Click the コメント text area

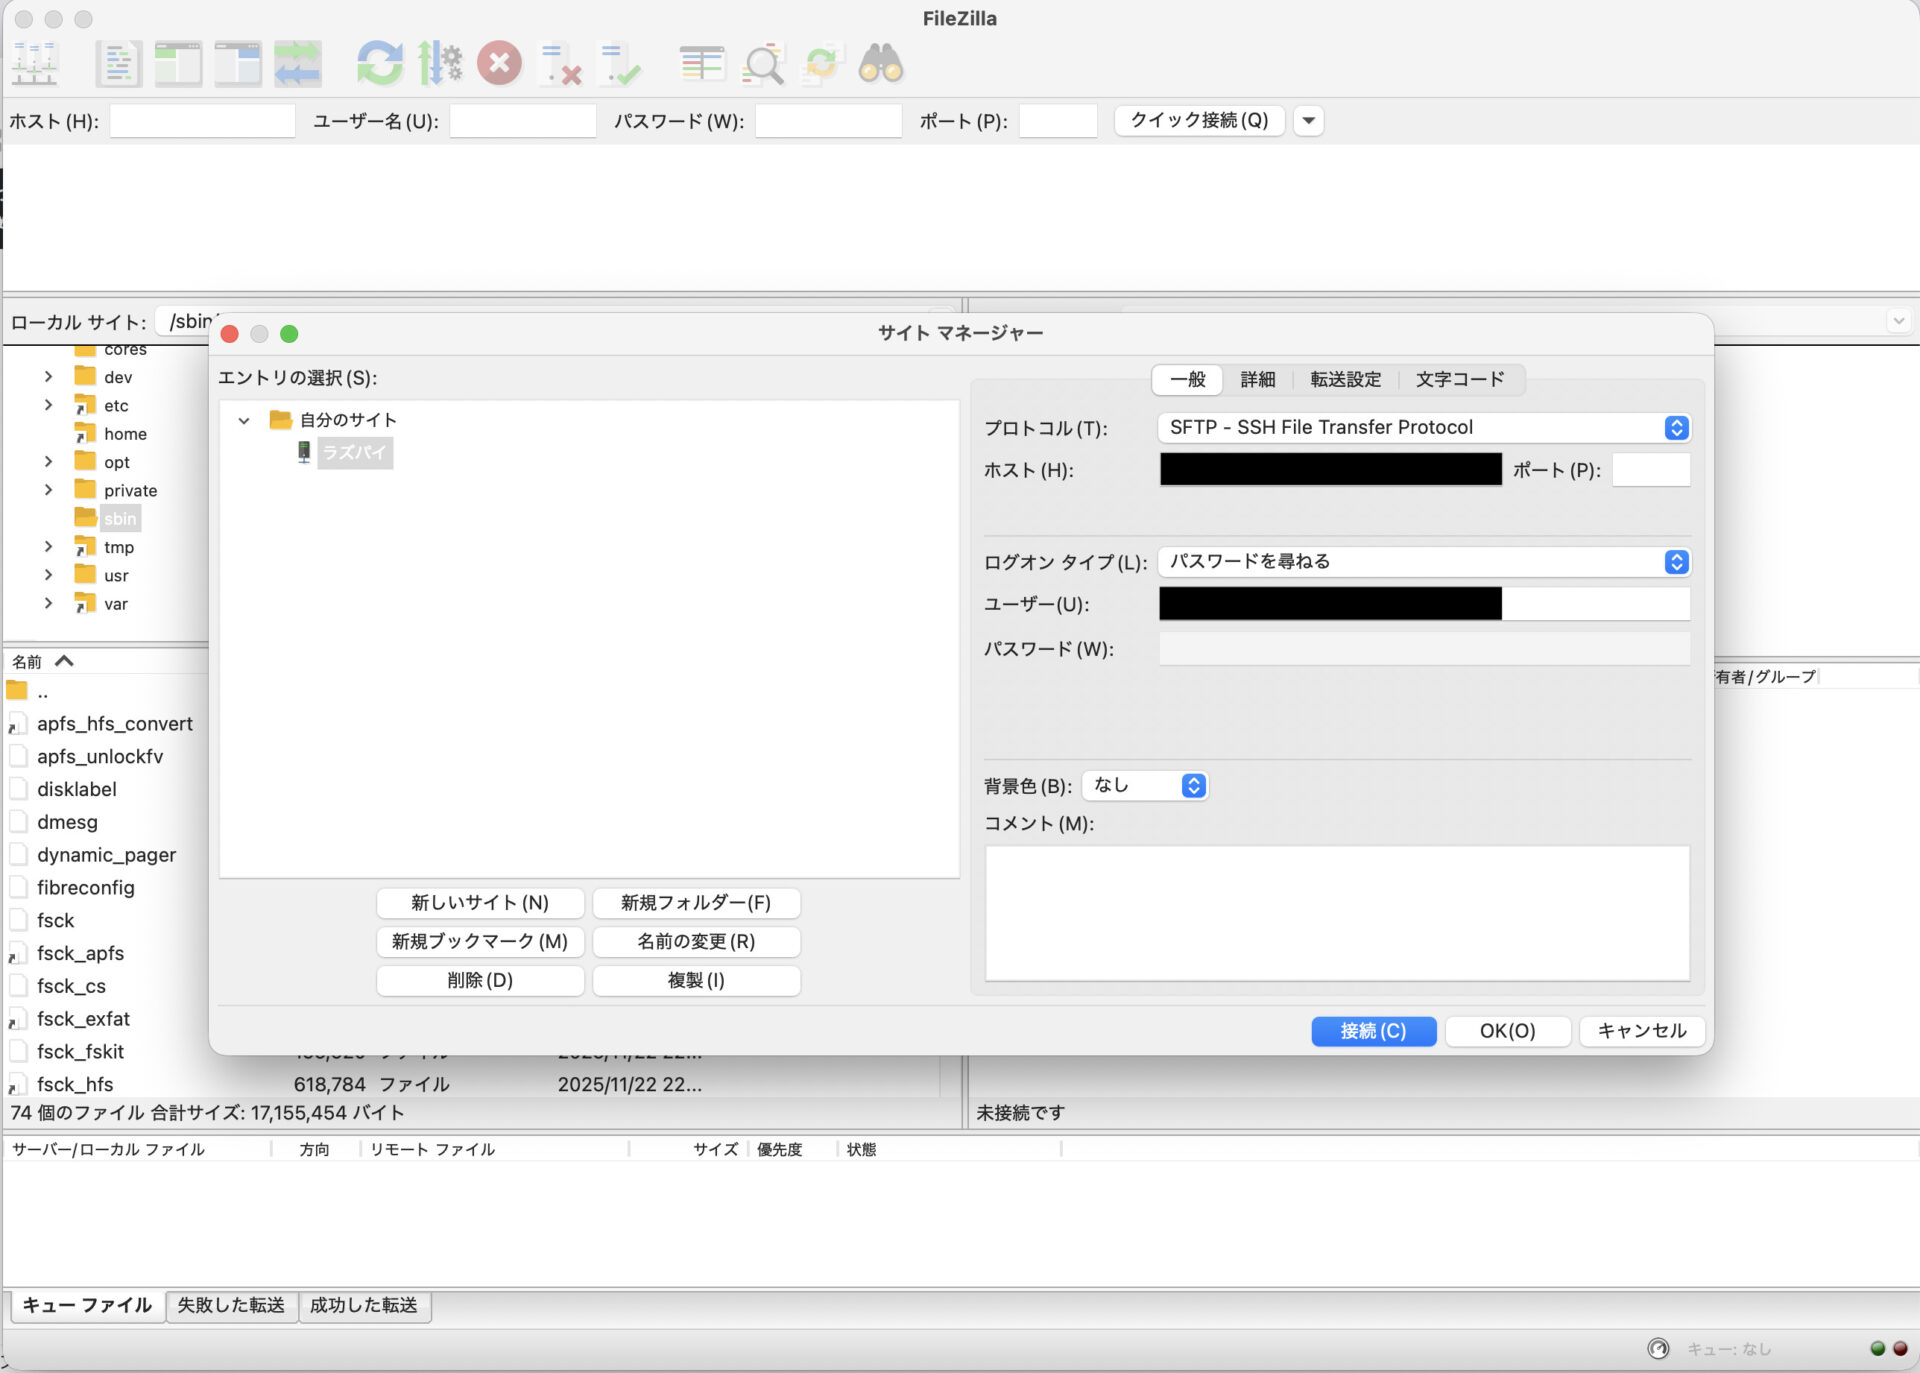pos(1338,913)
